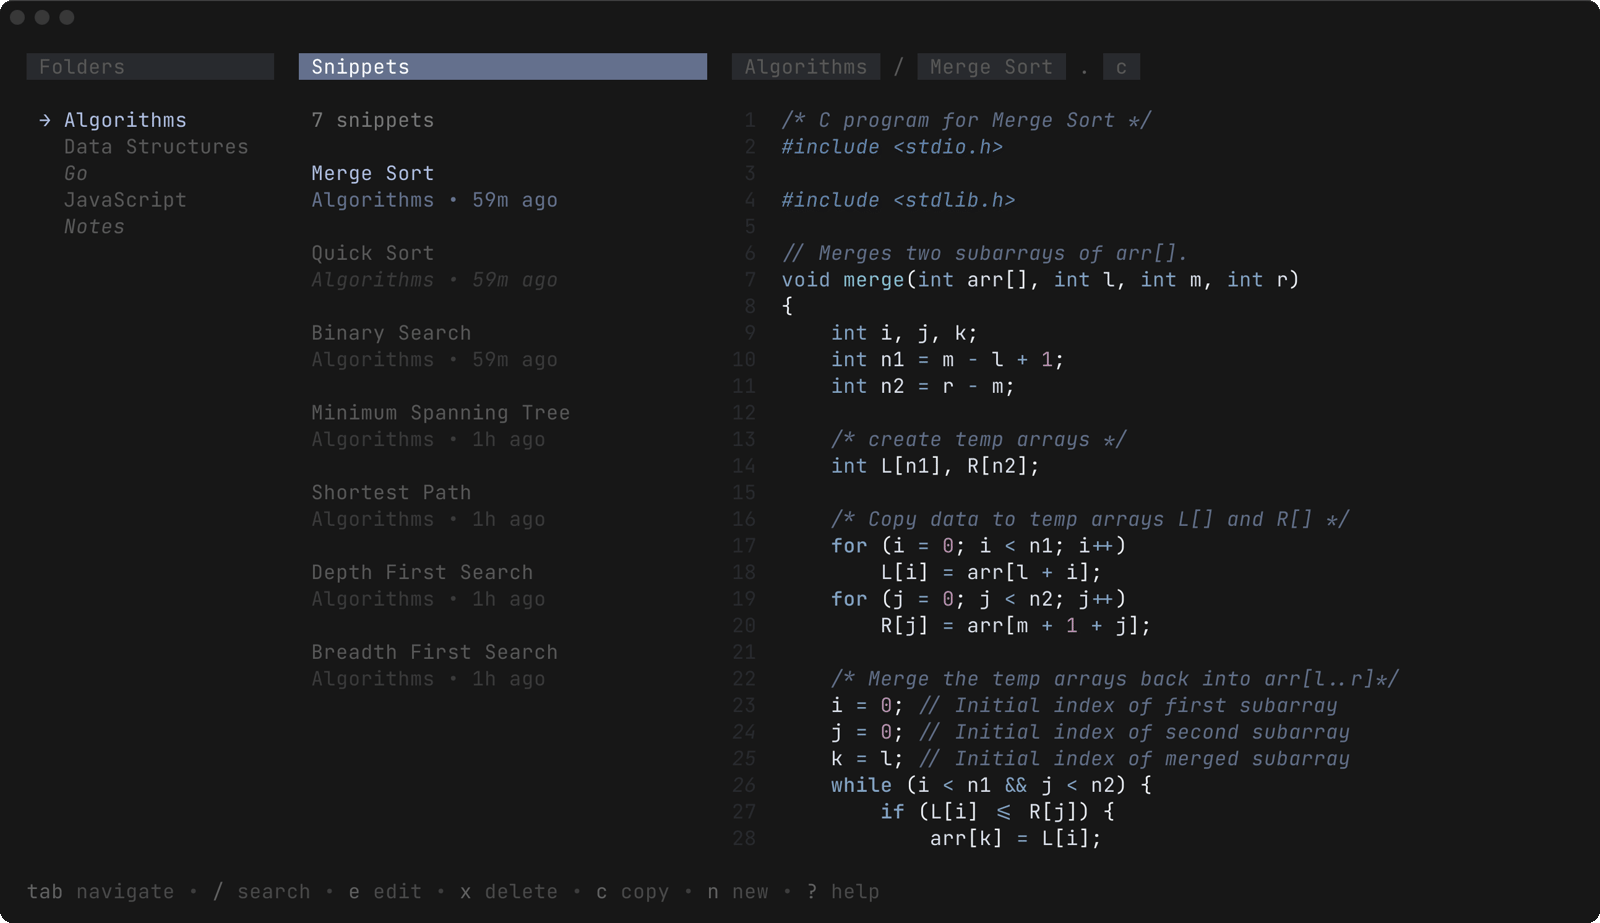Select the Data Structures folder

tap(156, 147)
